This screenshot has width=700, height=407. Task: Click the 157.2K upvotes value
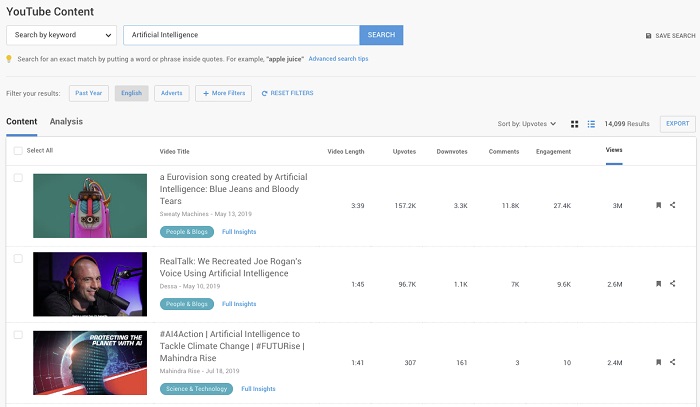tap(405, 206)
